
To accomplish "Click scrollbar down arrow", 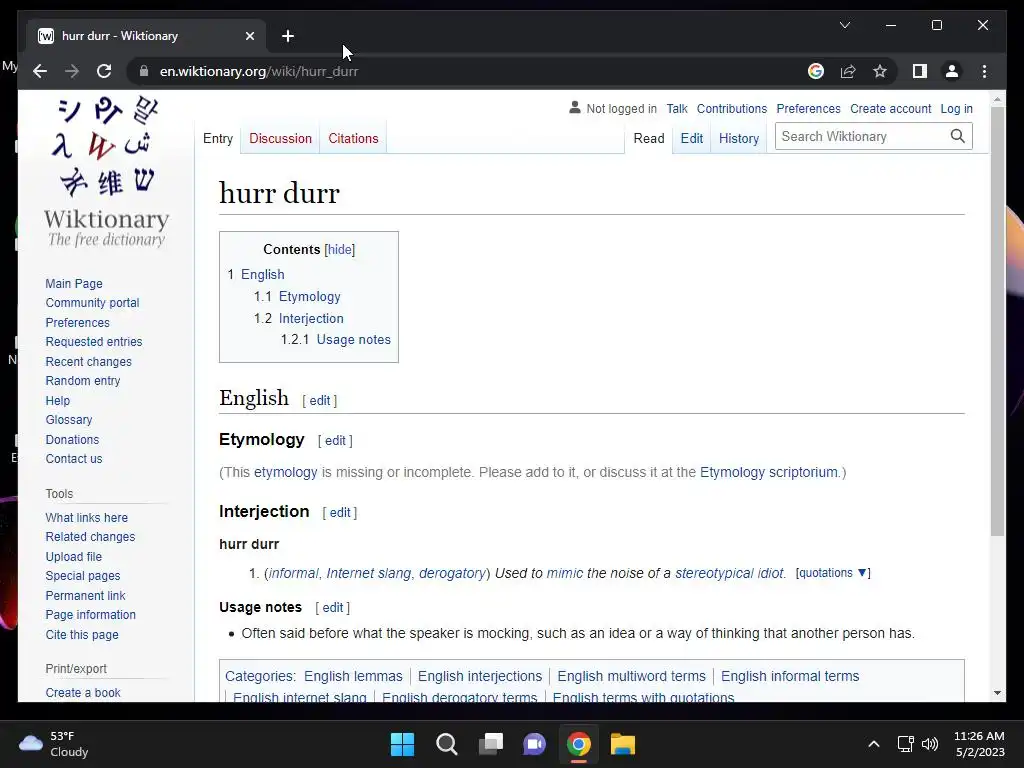I will pyautogui.click(x=997, y=693).
